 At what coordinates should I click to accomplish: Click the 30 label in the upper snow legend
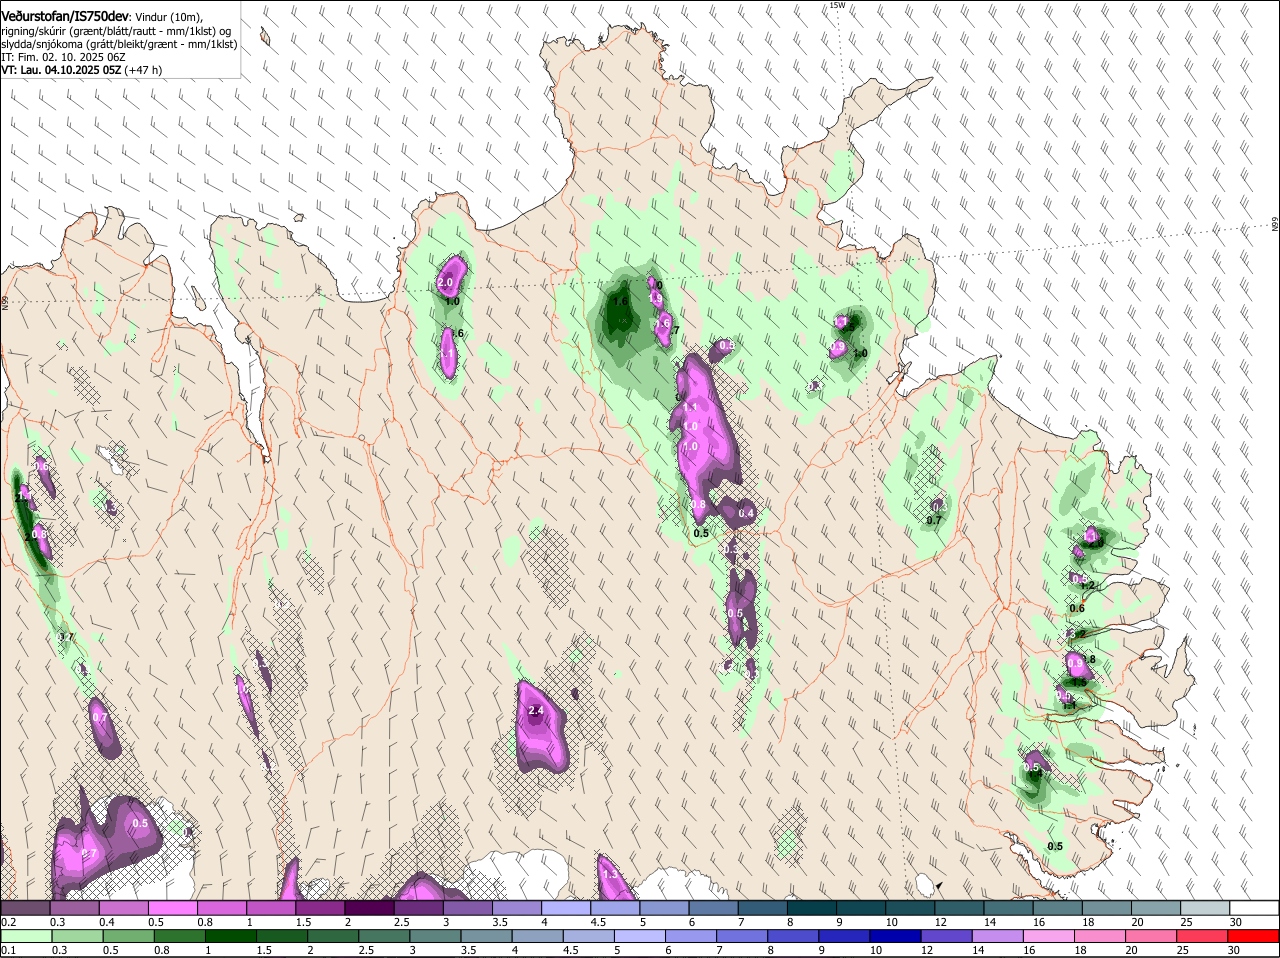(1235, 921)
